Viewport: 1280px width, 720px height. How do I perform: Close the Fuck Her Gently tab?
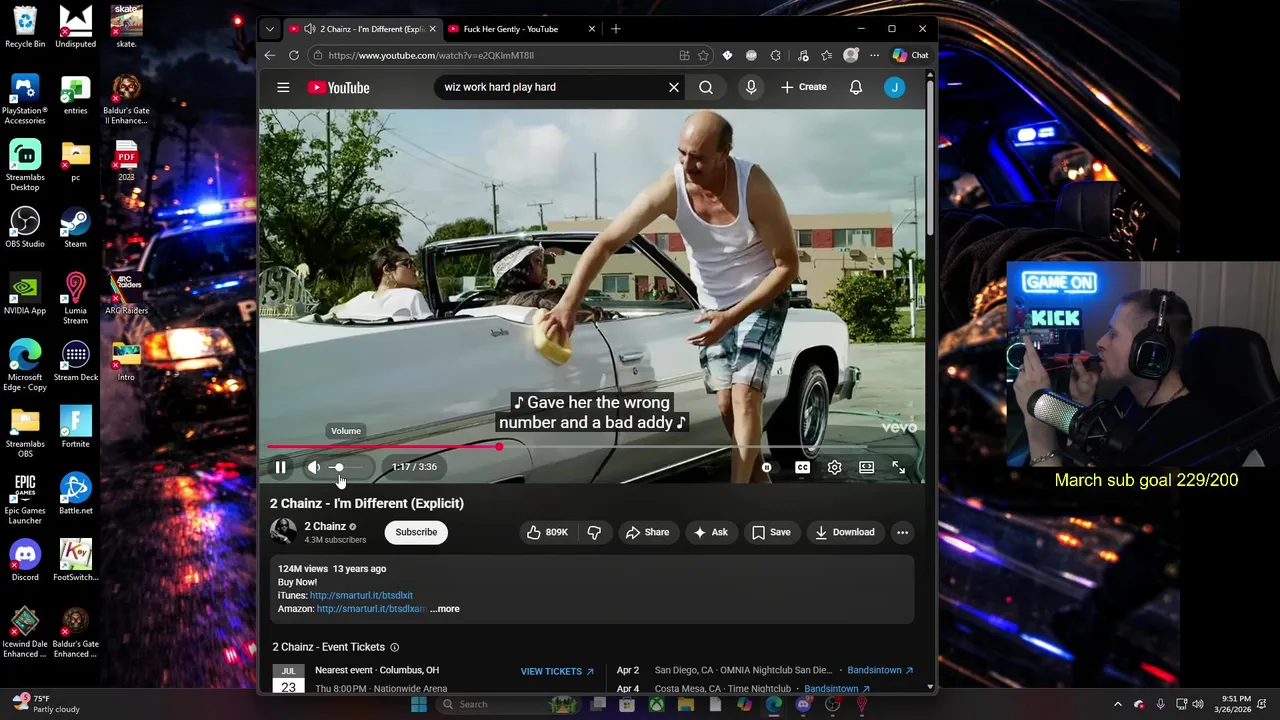(592, 29)
